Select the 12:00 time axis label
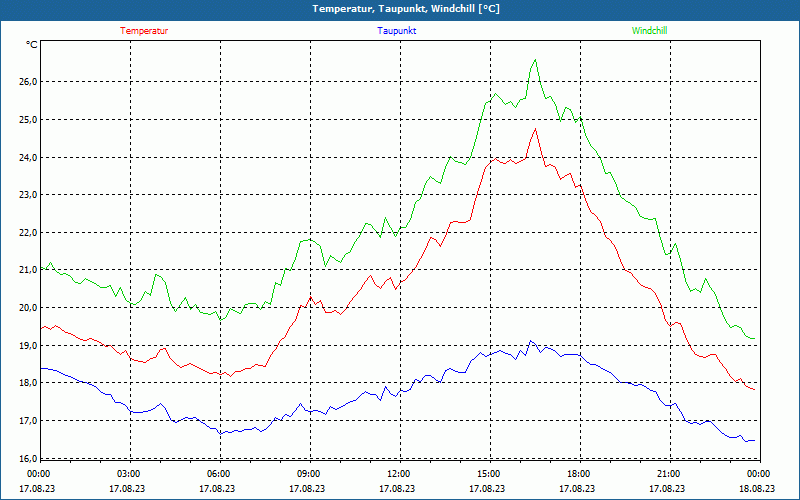This screenshot has height=500, width=800. (x=398, y=474)
